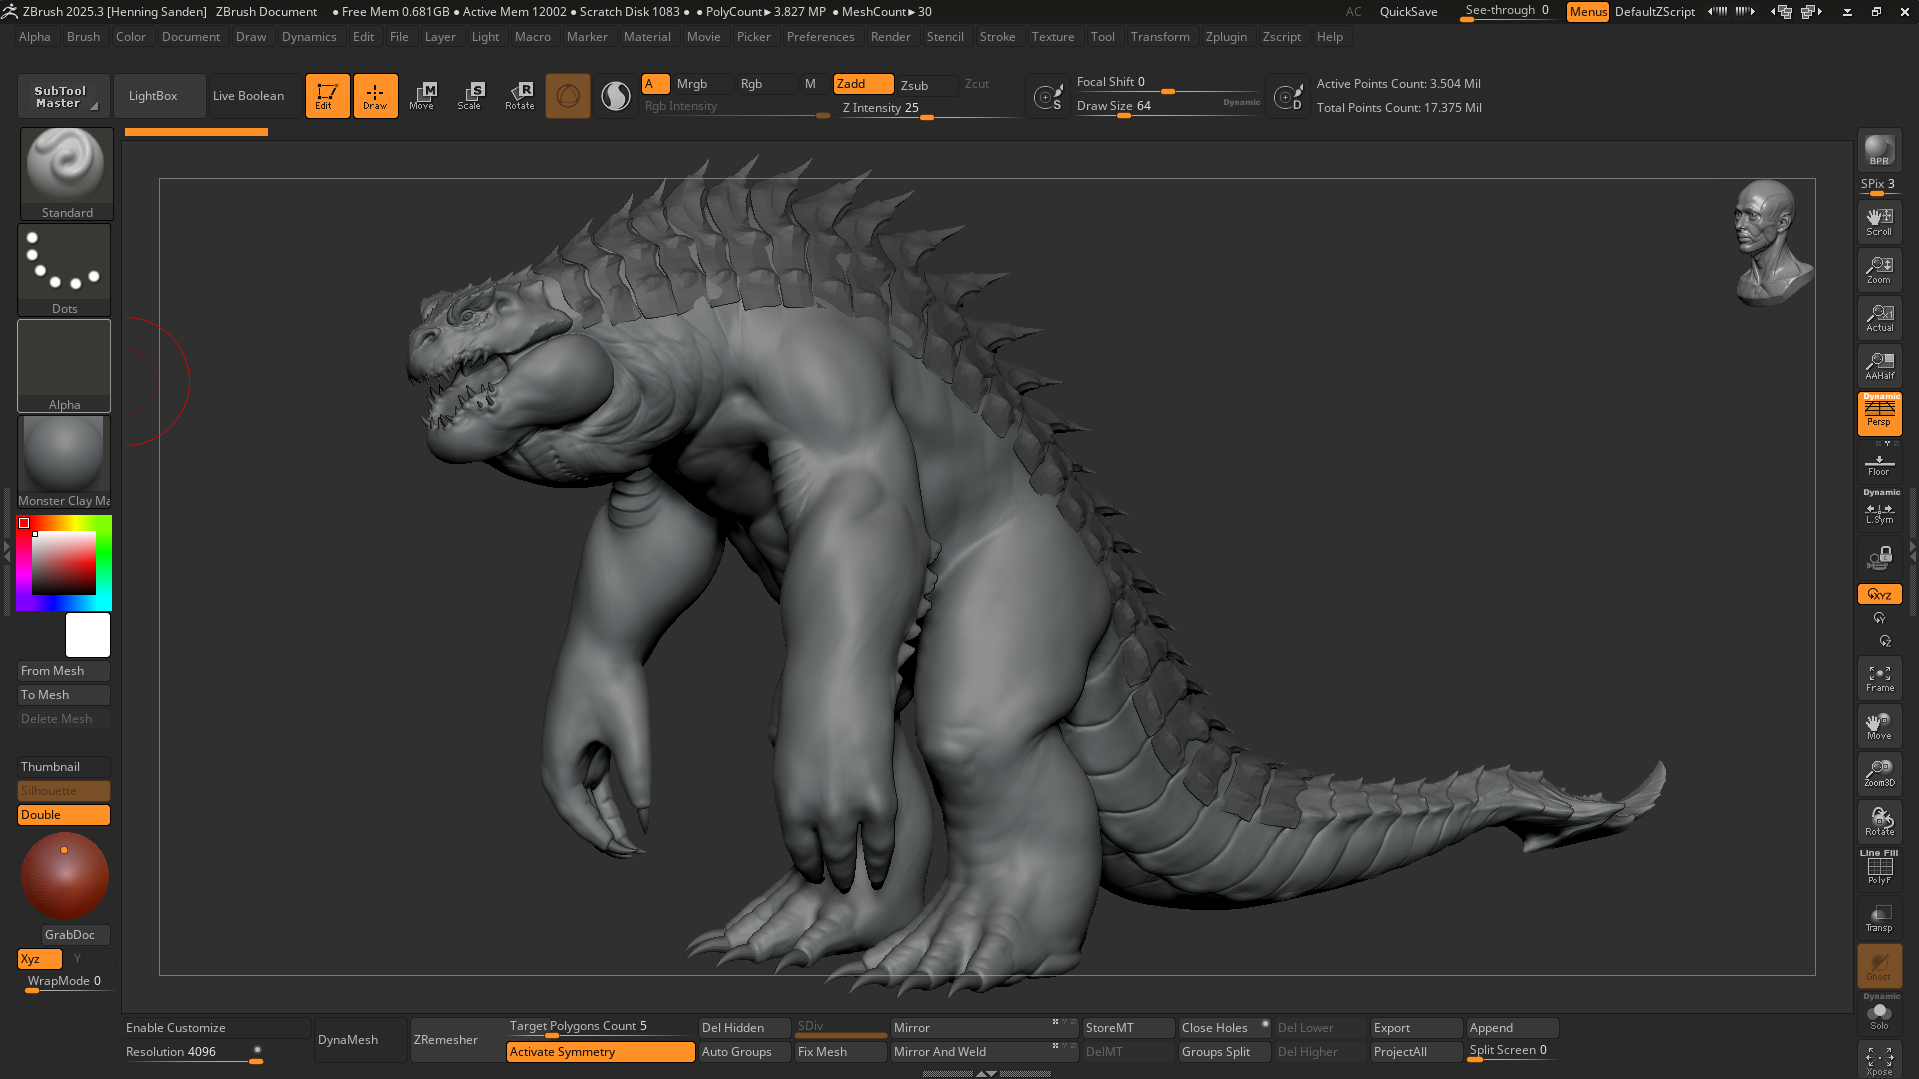Click the head bust view navigator
1919x1079 pixels.
coord(1771,243)
